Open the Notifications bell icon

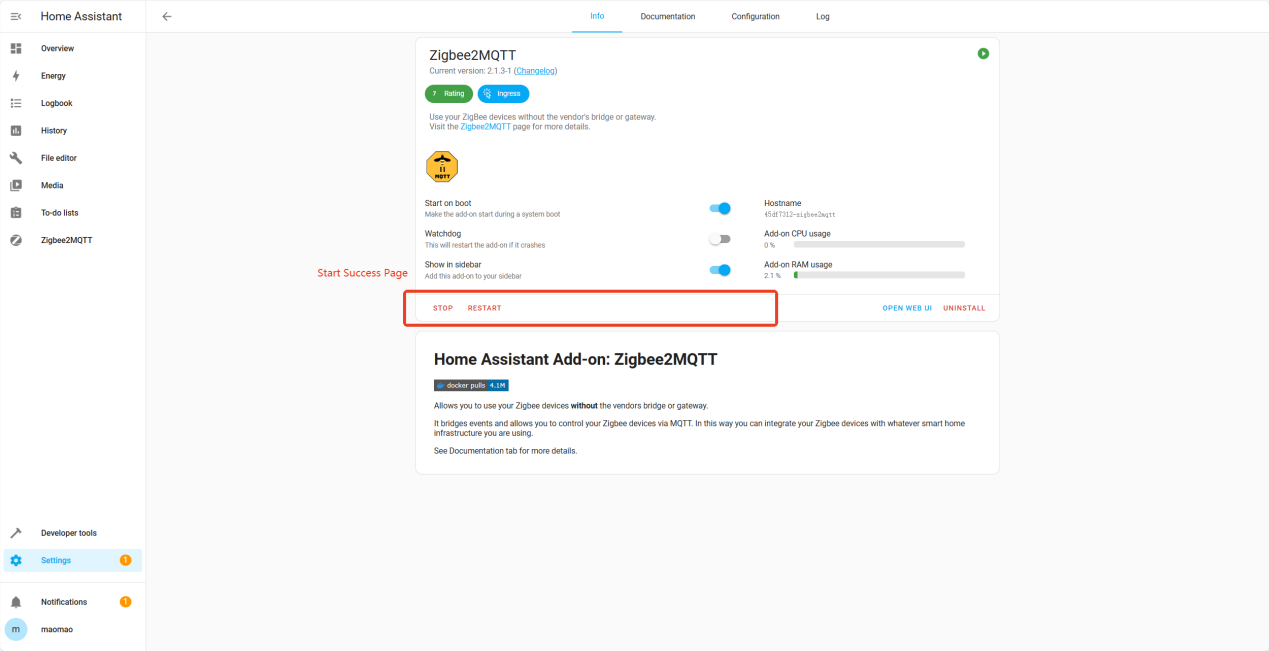(x=16, y=602)
